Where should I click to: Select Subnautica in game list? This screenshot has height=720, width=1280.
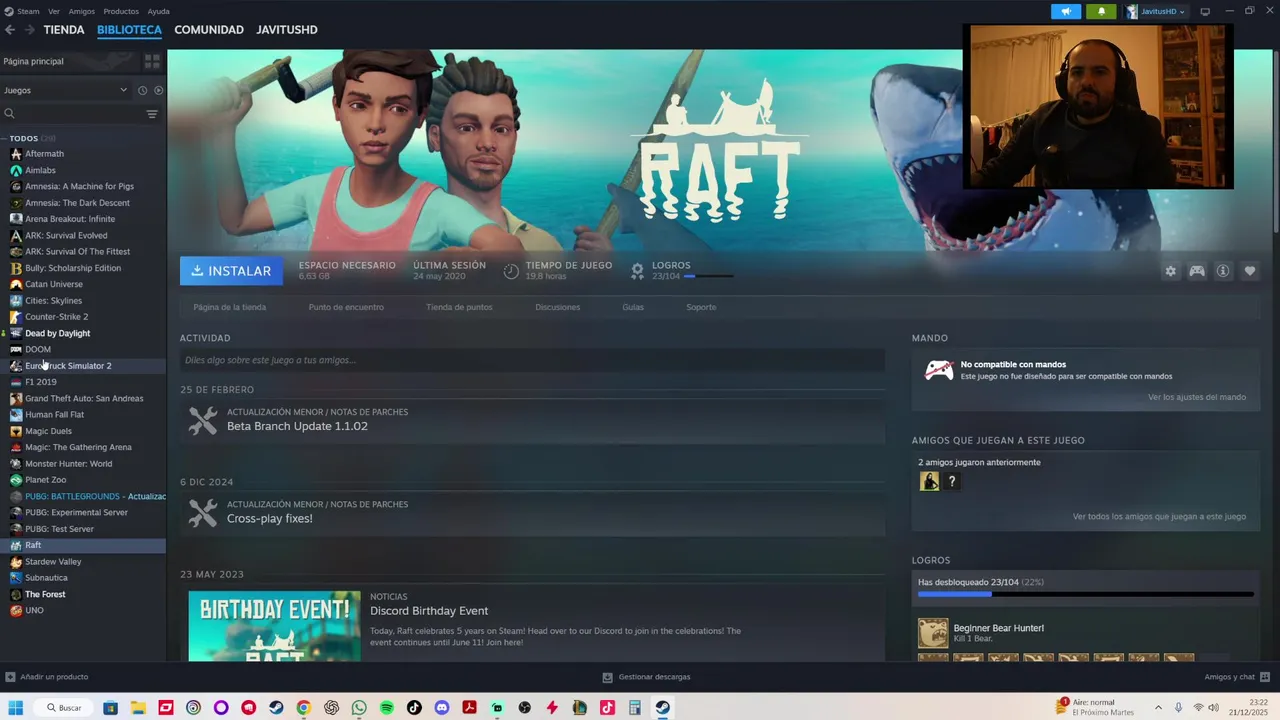[x=46, y=578]
